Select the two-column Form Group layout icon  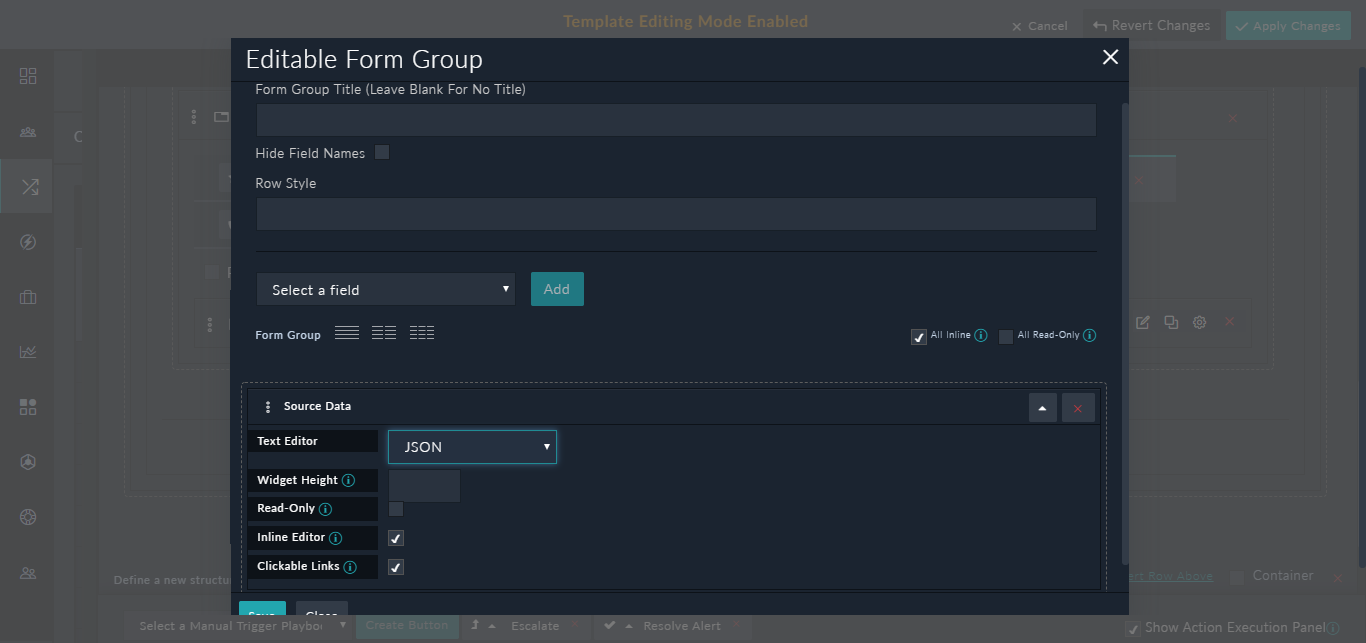384,332
